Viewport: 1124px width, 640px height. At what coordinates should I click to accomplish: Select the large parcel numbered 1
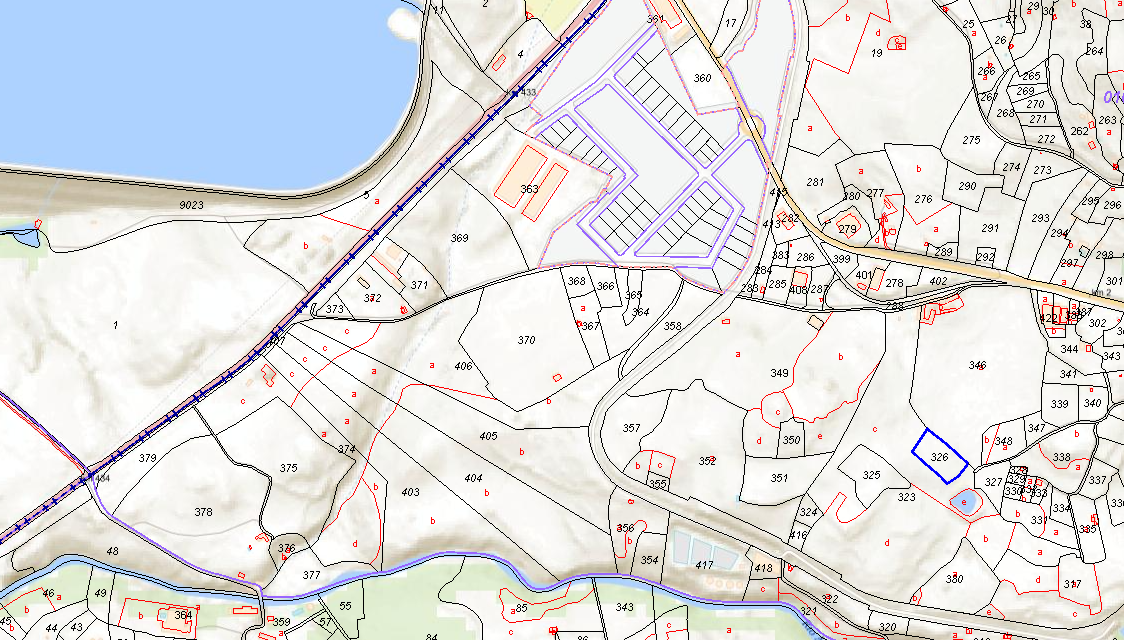coord(115,325)
